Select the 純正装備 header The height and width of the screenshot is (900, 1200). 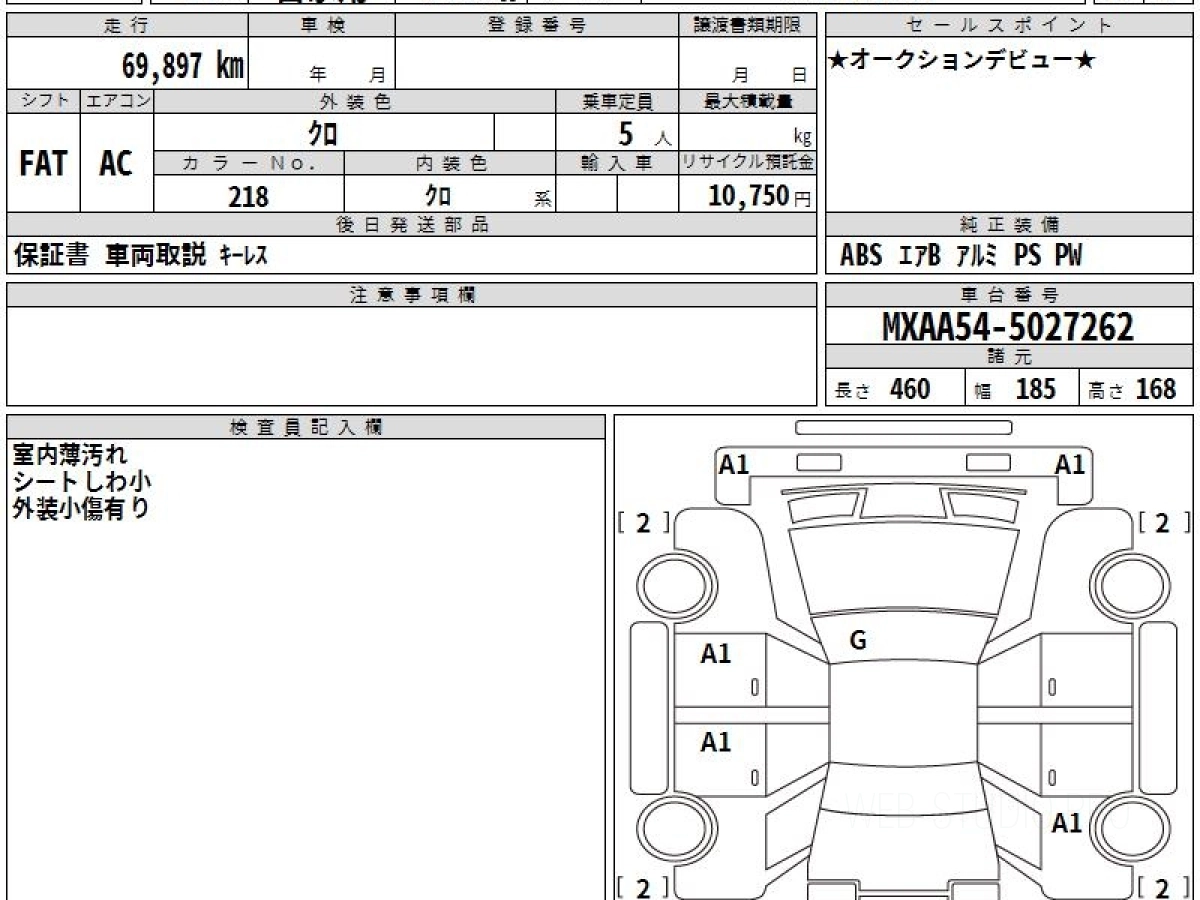[1010, 225]
